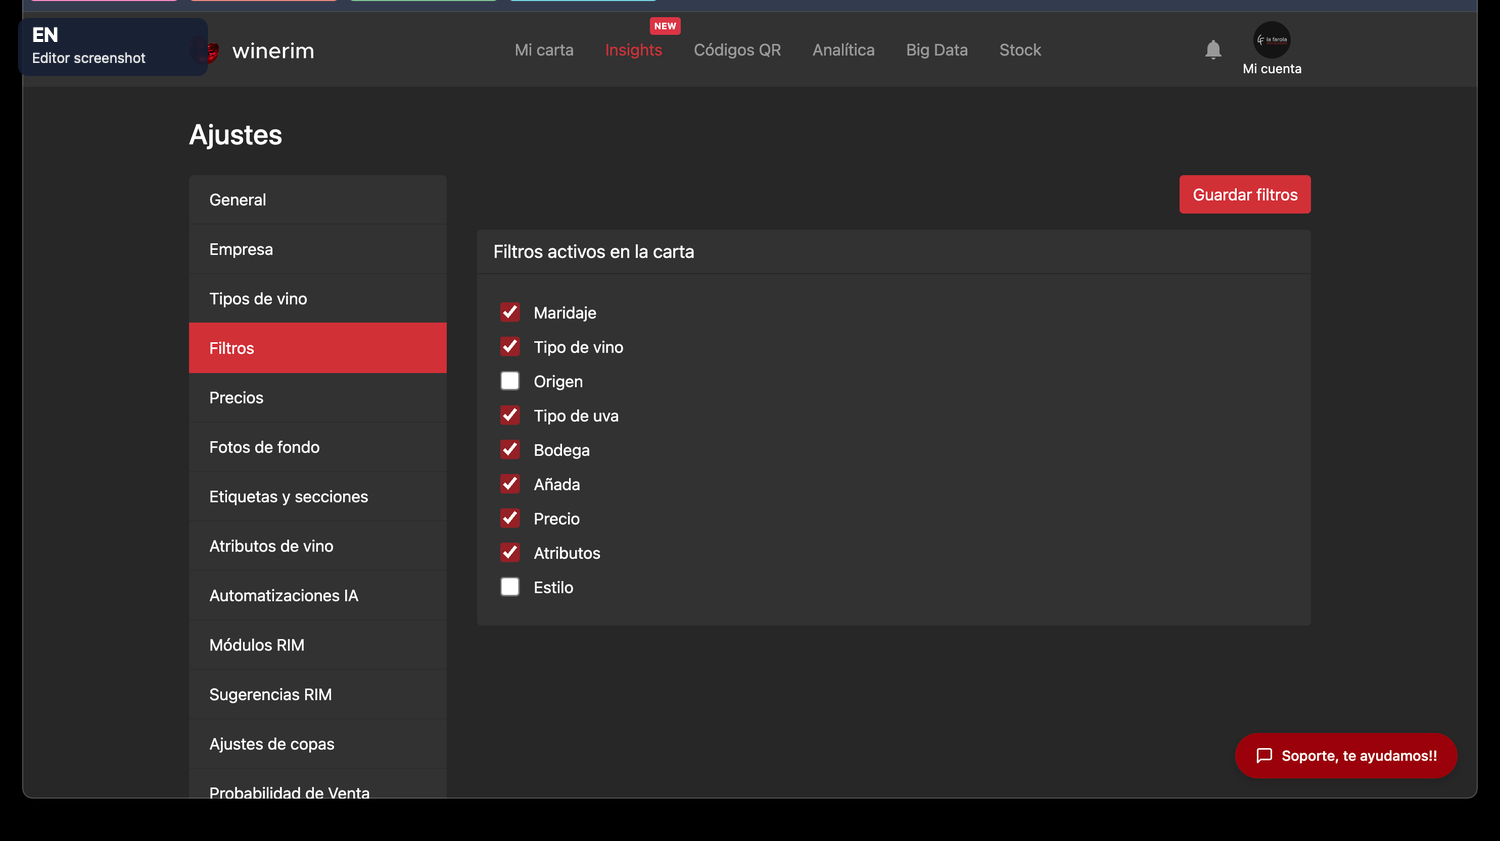Go to Ajustes de copas

(x=318, y=744)
